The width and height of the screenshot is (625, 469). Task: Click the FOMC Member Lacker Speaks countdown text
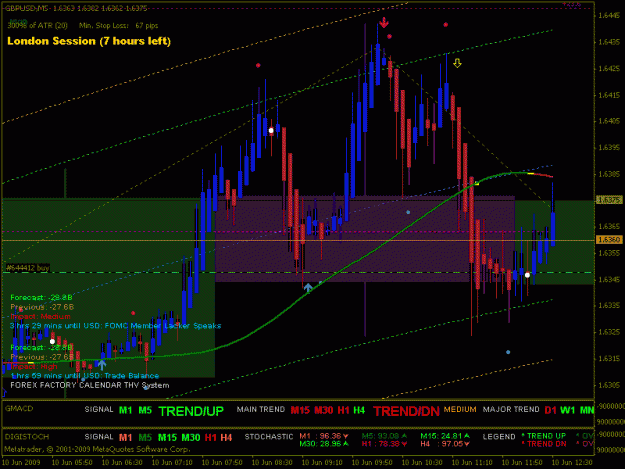(x=115, y=326)
